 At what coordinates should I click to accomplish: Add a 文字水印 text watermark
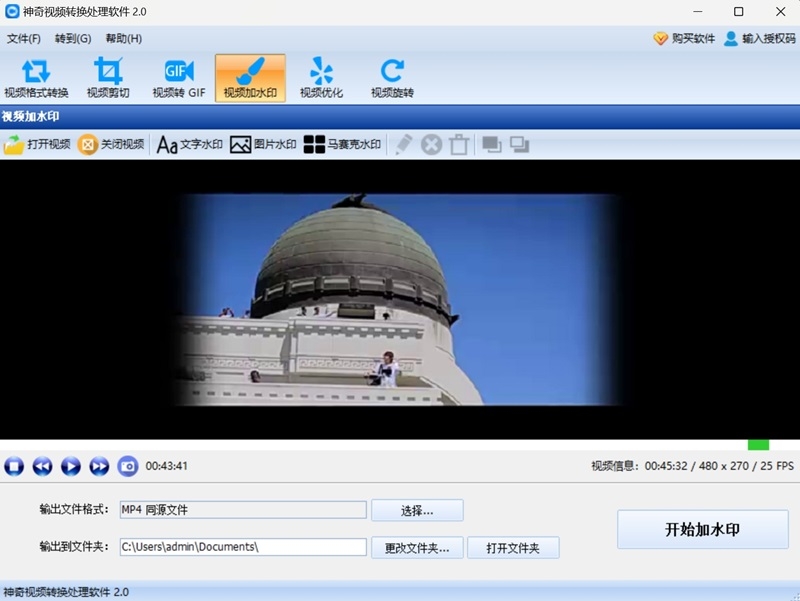189,144
